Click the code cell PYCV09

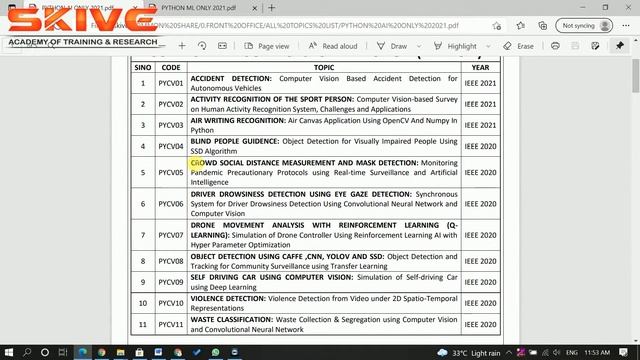(x=171, y=282)
